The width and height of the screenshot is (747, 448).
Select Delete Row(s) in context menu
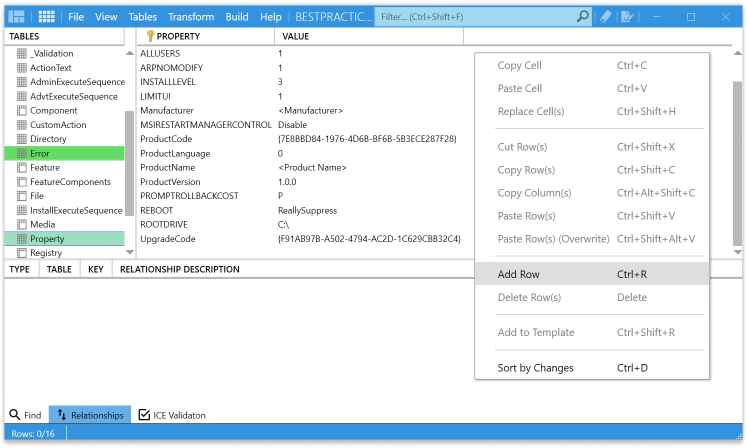tap(592, 297)
